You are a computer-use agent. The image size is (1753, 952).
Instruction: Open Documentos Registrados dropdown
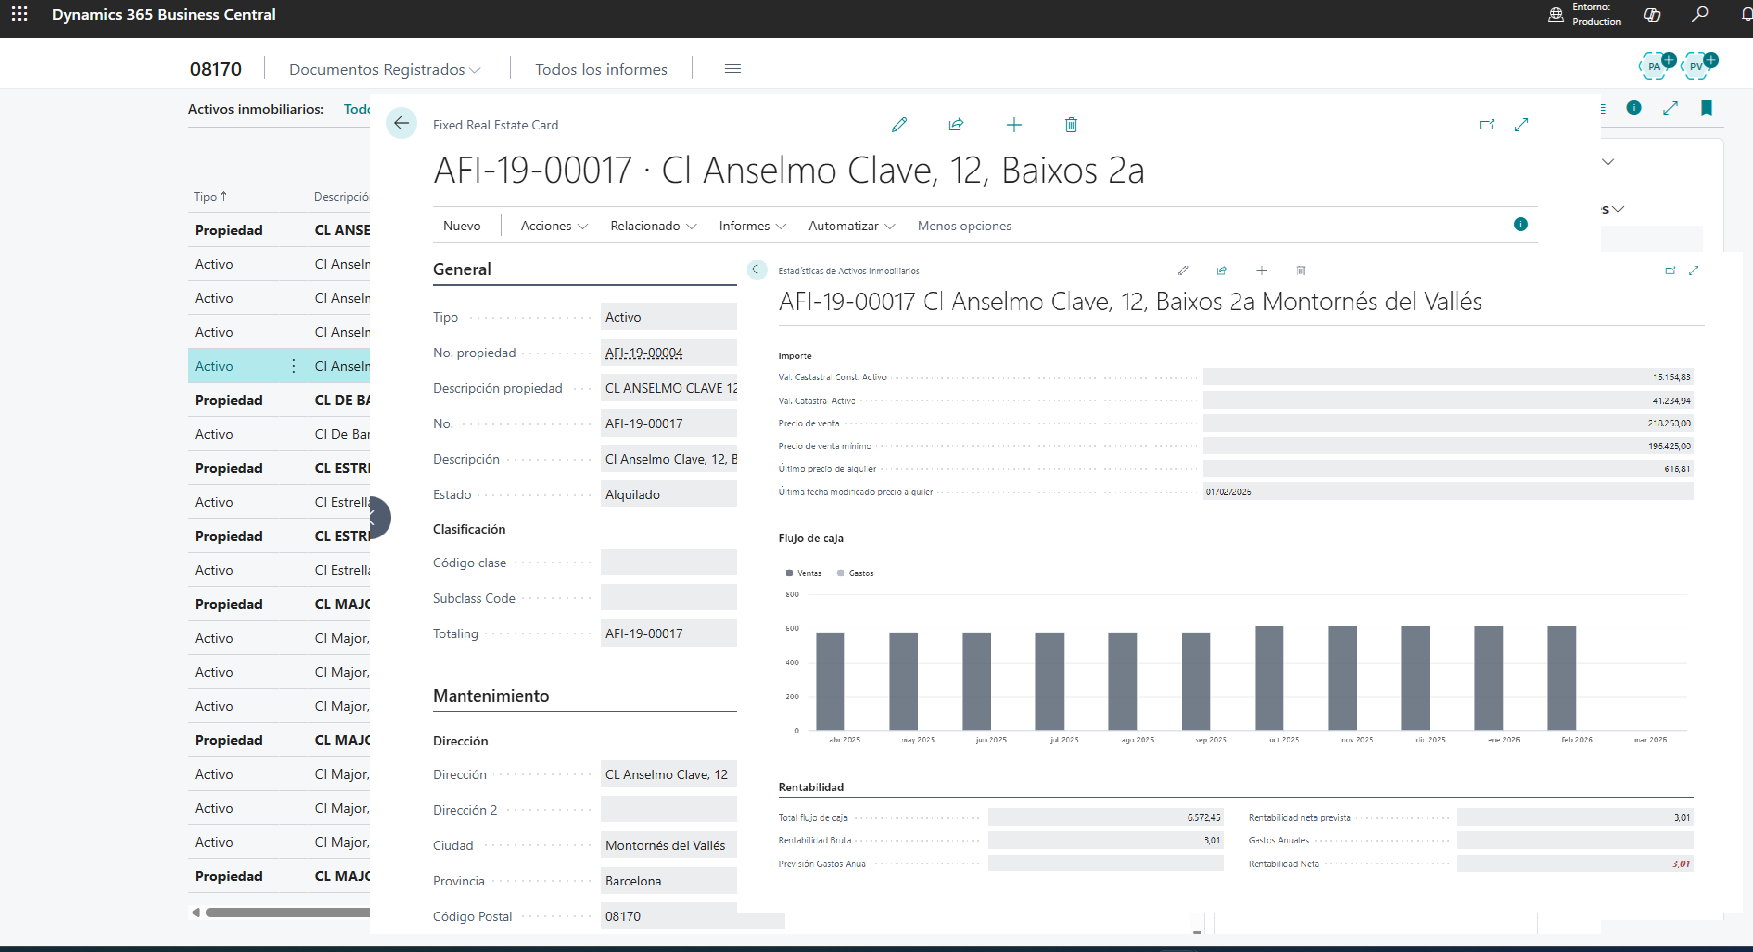384,69
